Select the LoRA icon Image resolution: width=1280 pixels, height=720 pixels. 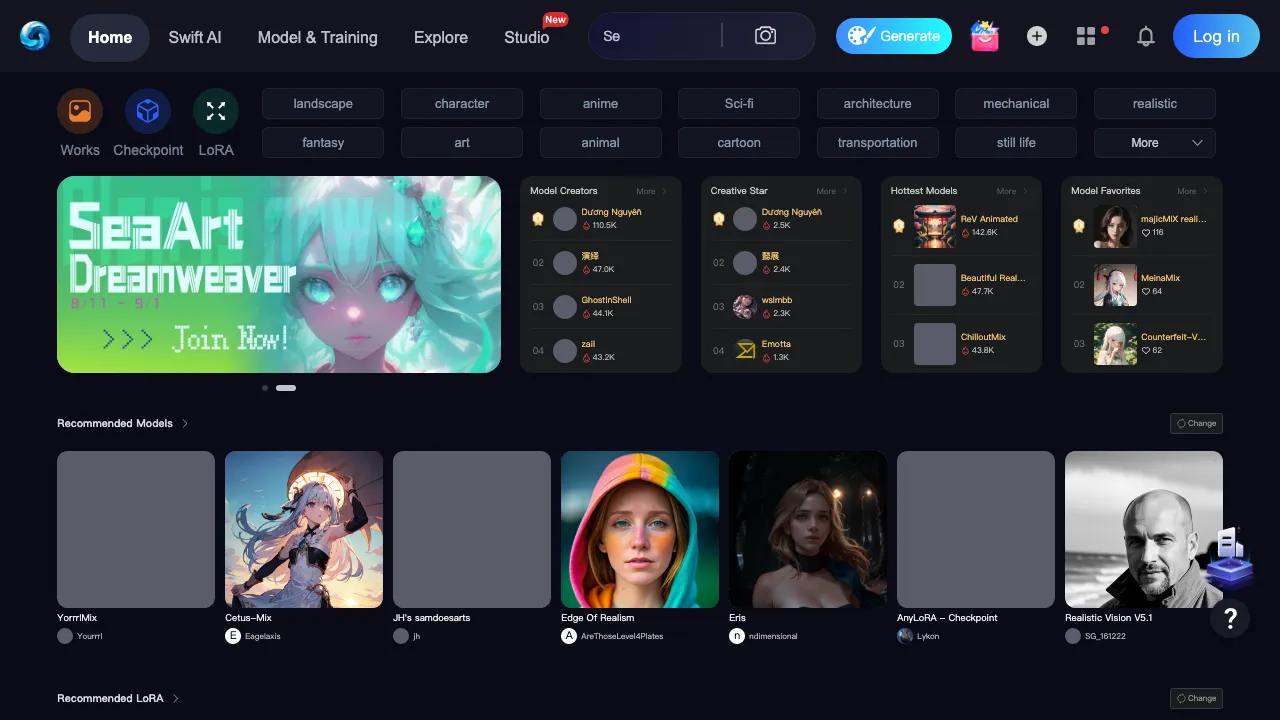(216, 111)
